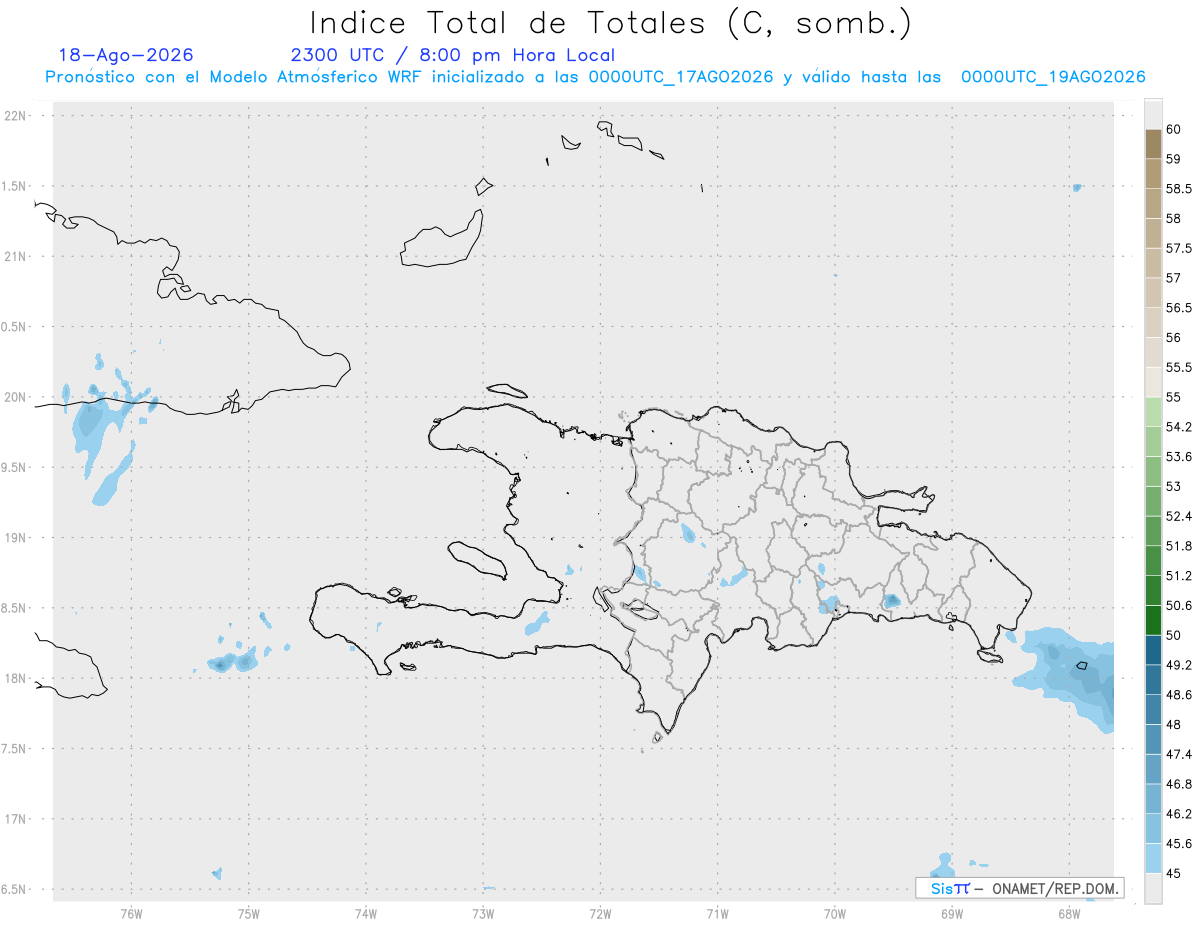
Task: Click the "20N" latitude label
Action: [15, 397]
